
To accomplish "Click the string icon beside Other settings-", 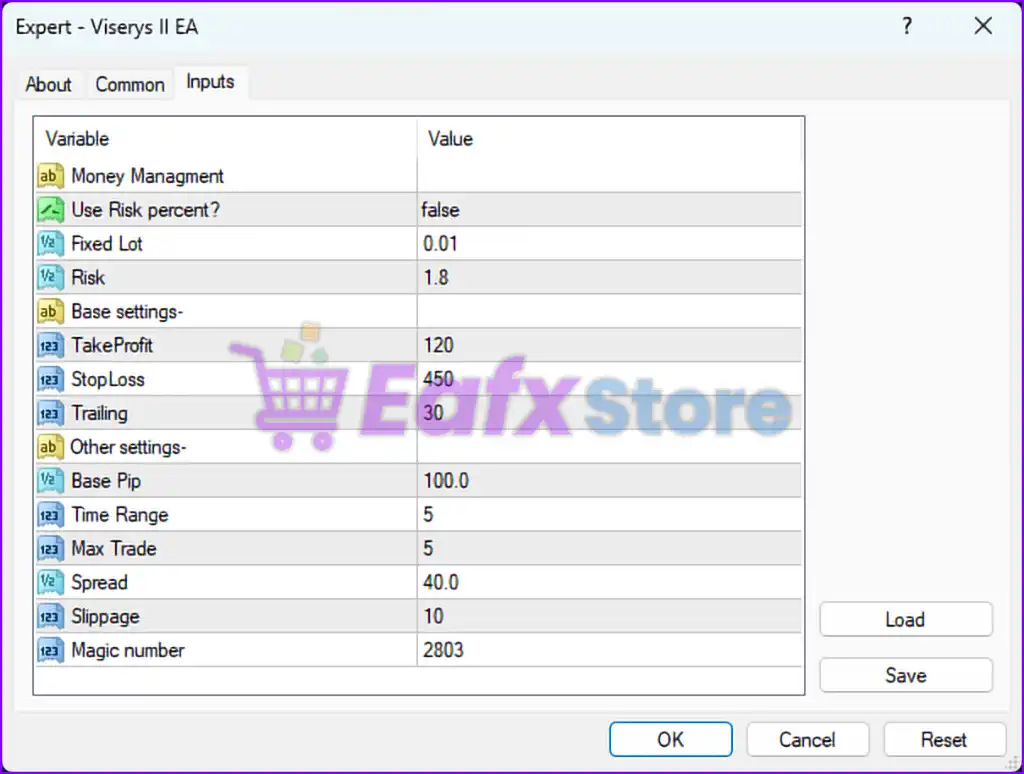I will (x=50, y=447).
